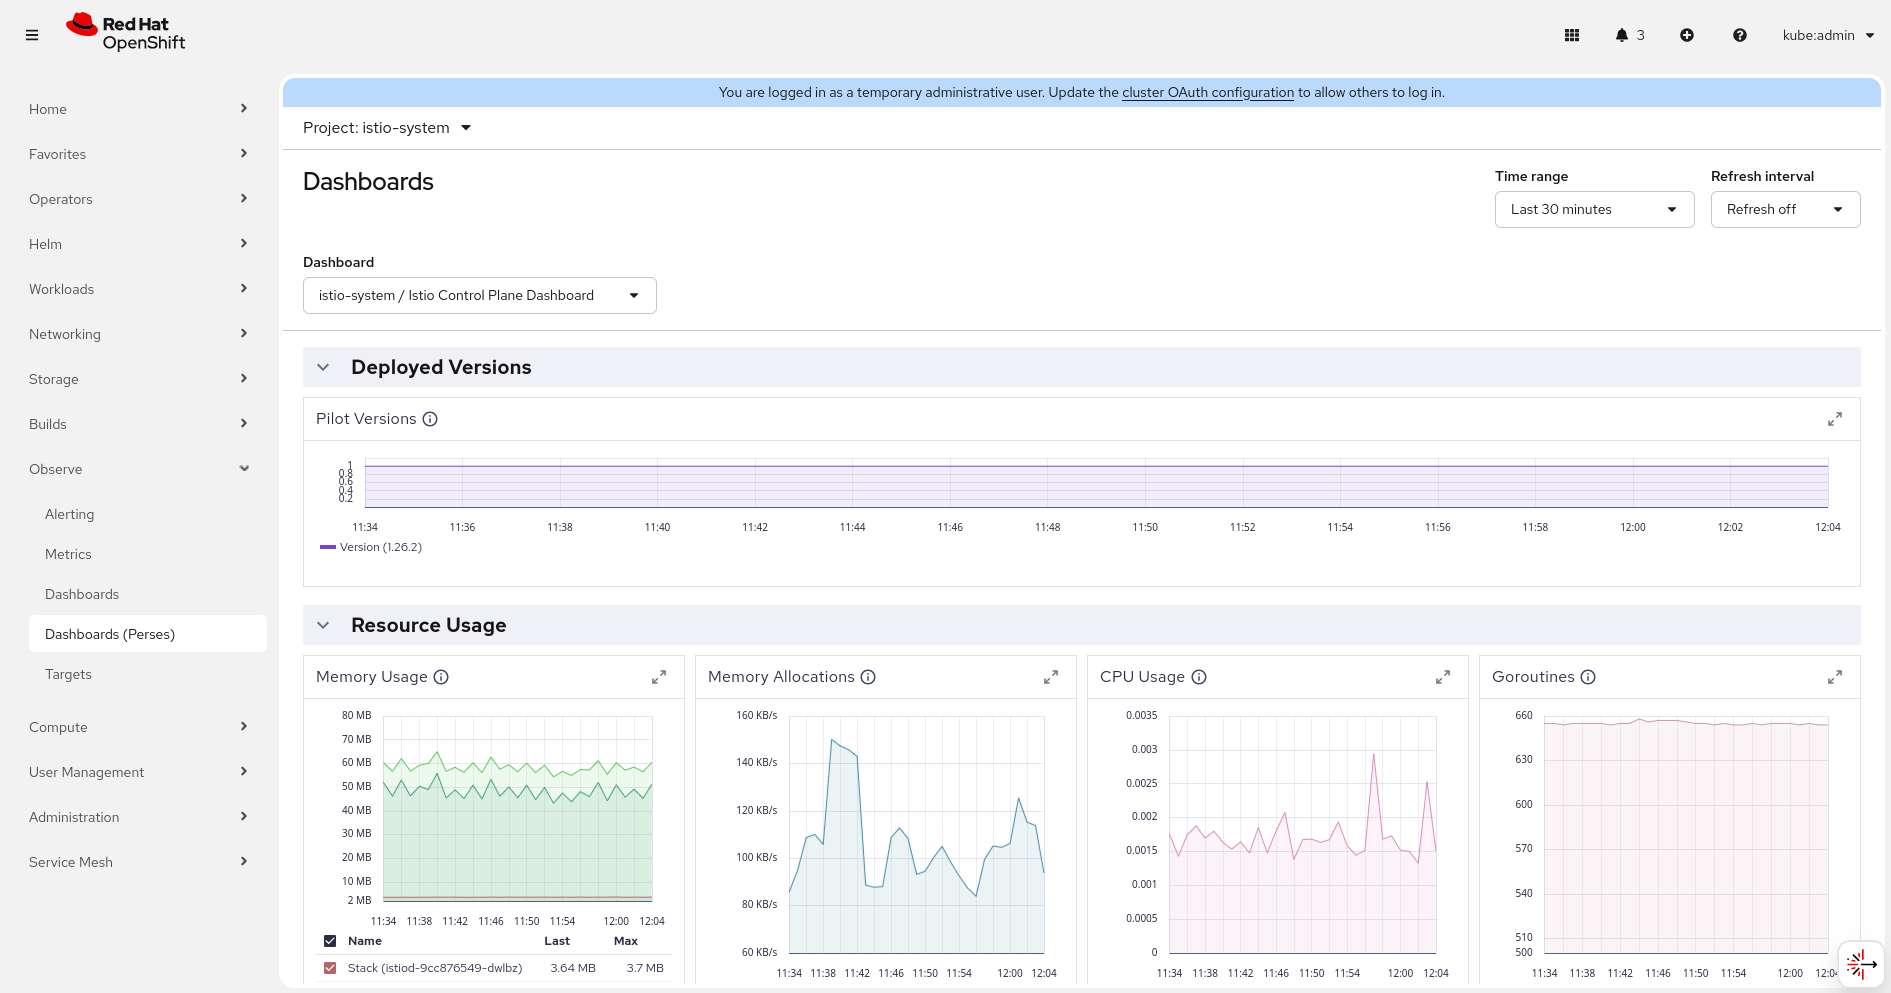1891x993 pixels.
Task: Toggle the select-all Name legend checkbox
Action: click(330, 941)
